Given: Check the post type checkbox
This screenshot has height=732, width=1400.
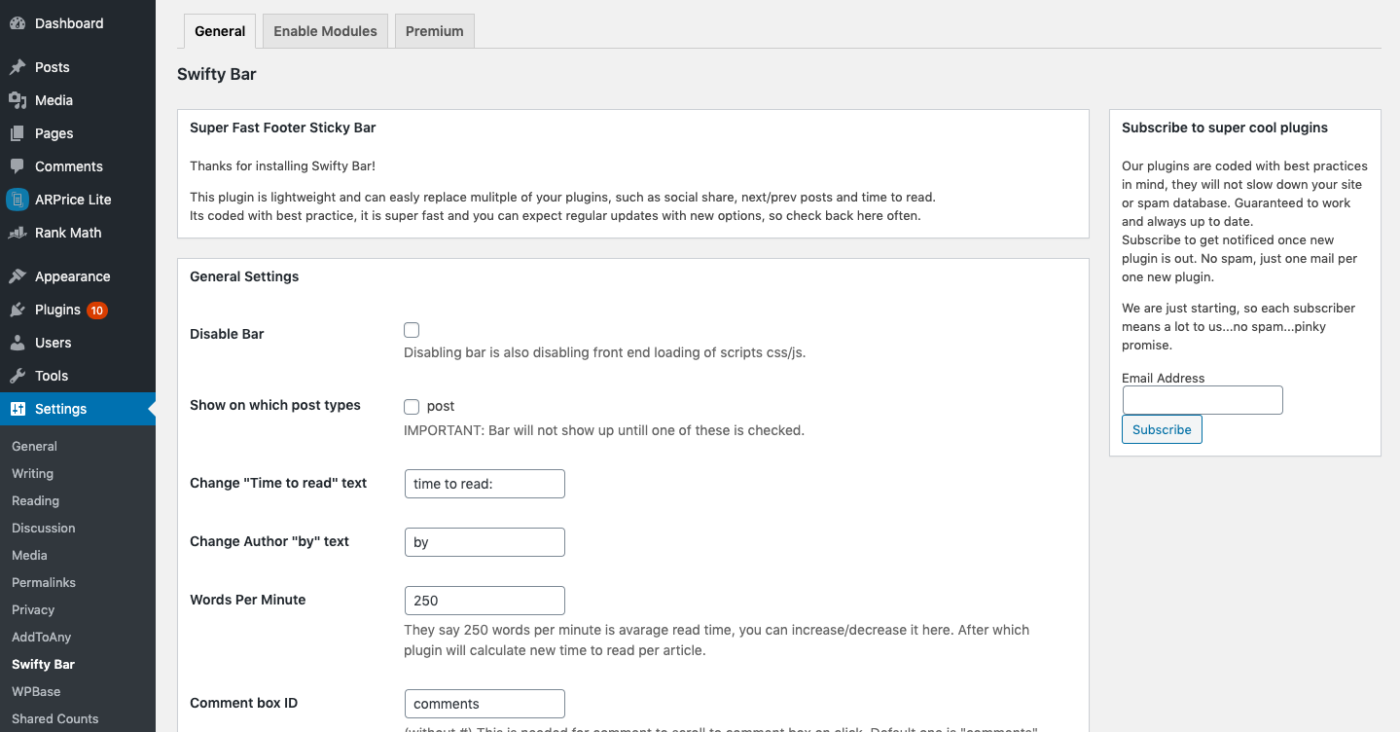Looking at the screenshot, I should tap(411, 406).
